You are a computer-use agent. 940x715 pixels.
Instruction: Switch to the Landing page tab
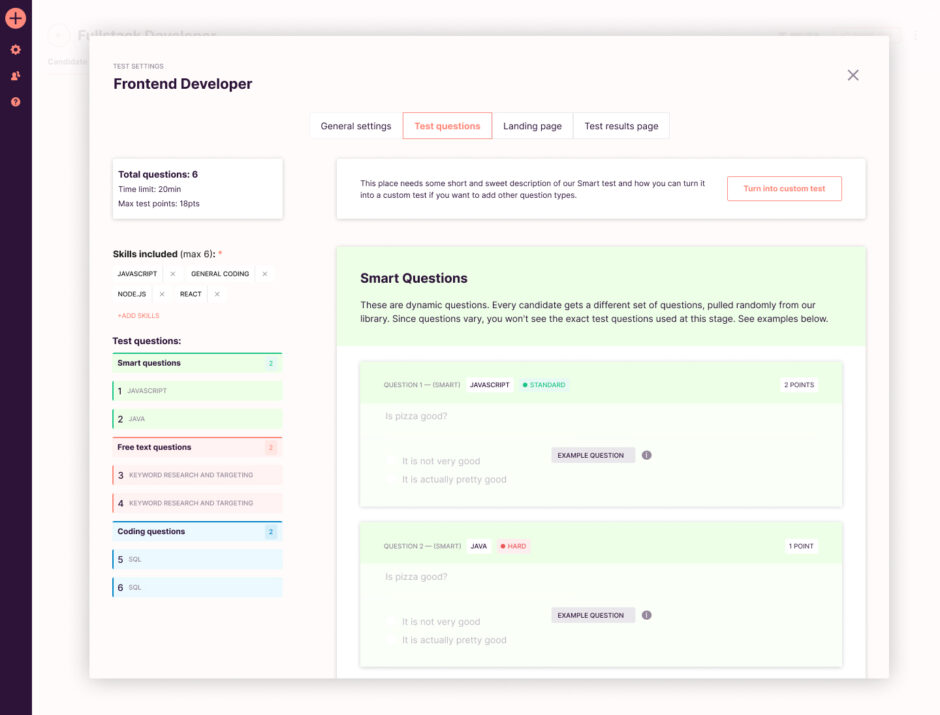pos(531,126)
